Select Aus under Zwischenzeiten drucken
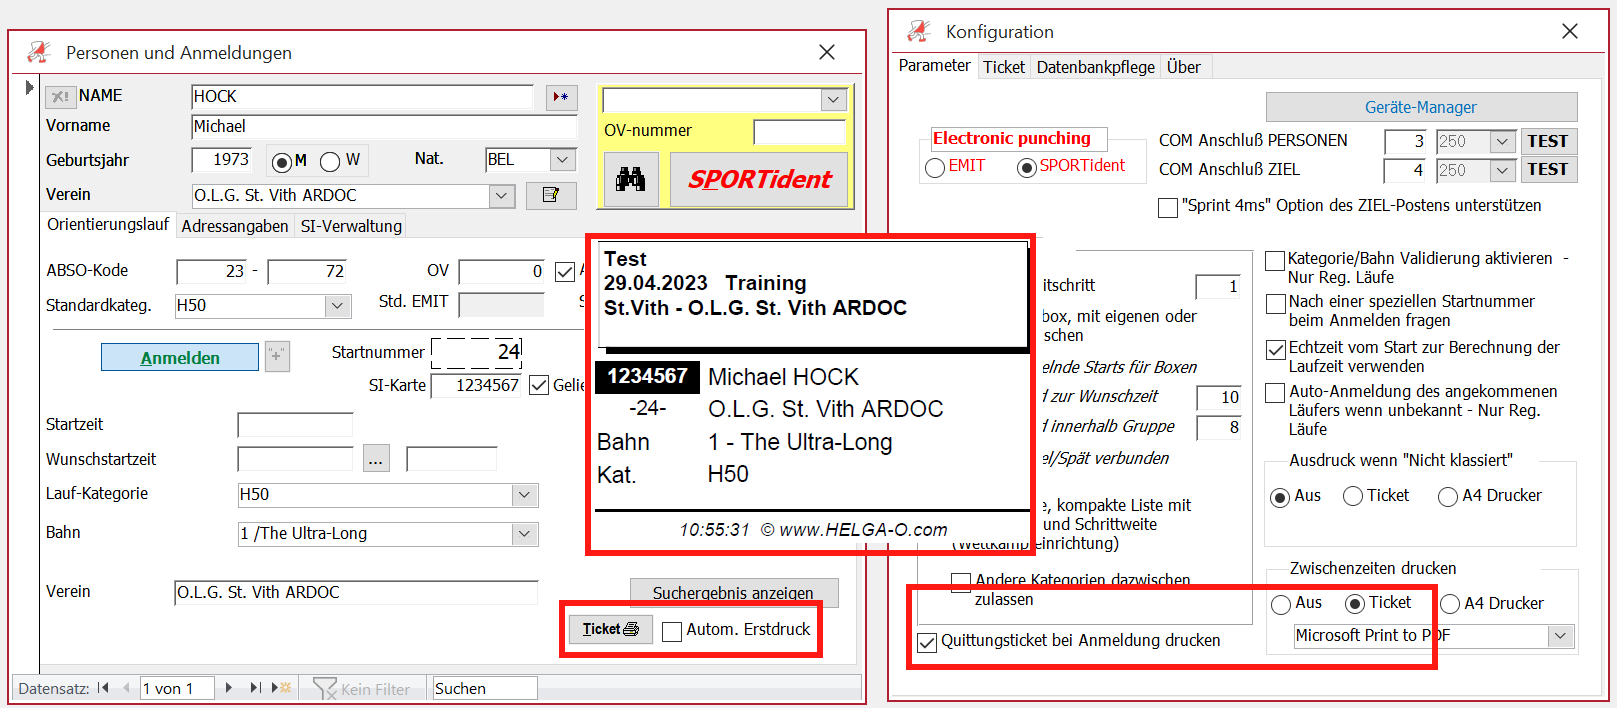Image resolution: width=1617 pixels, height=708 pixels. coord(1281,605)
